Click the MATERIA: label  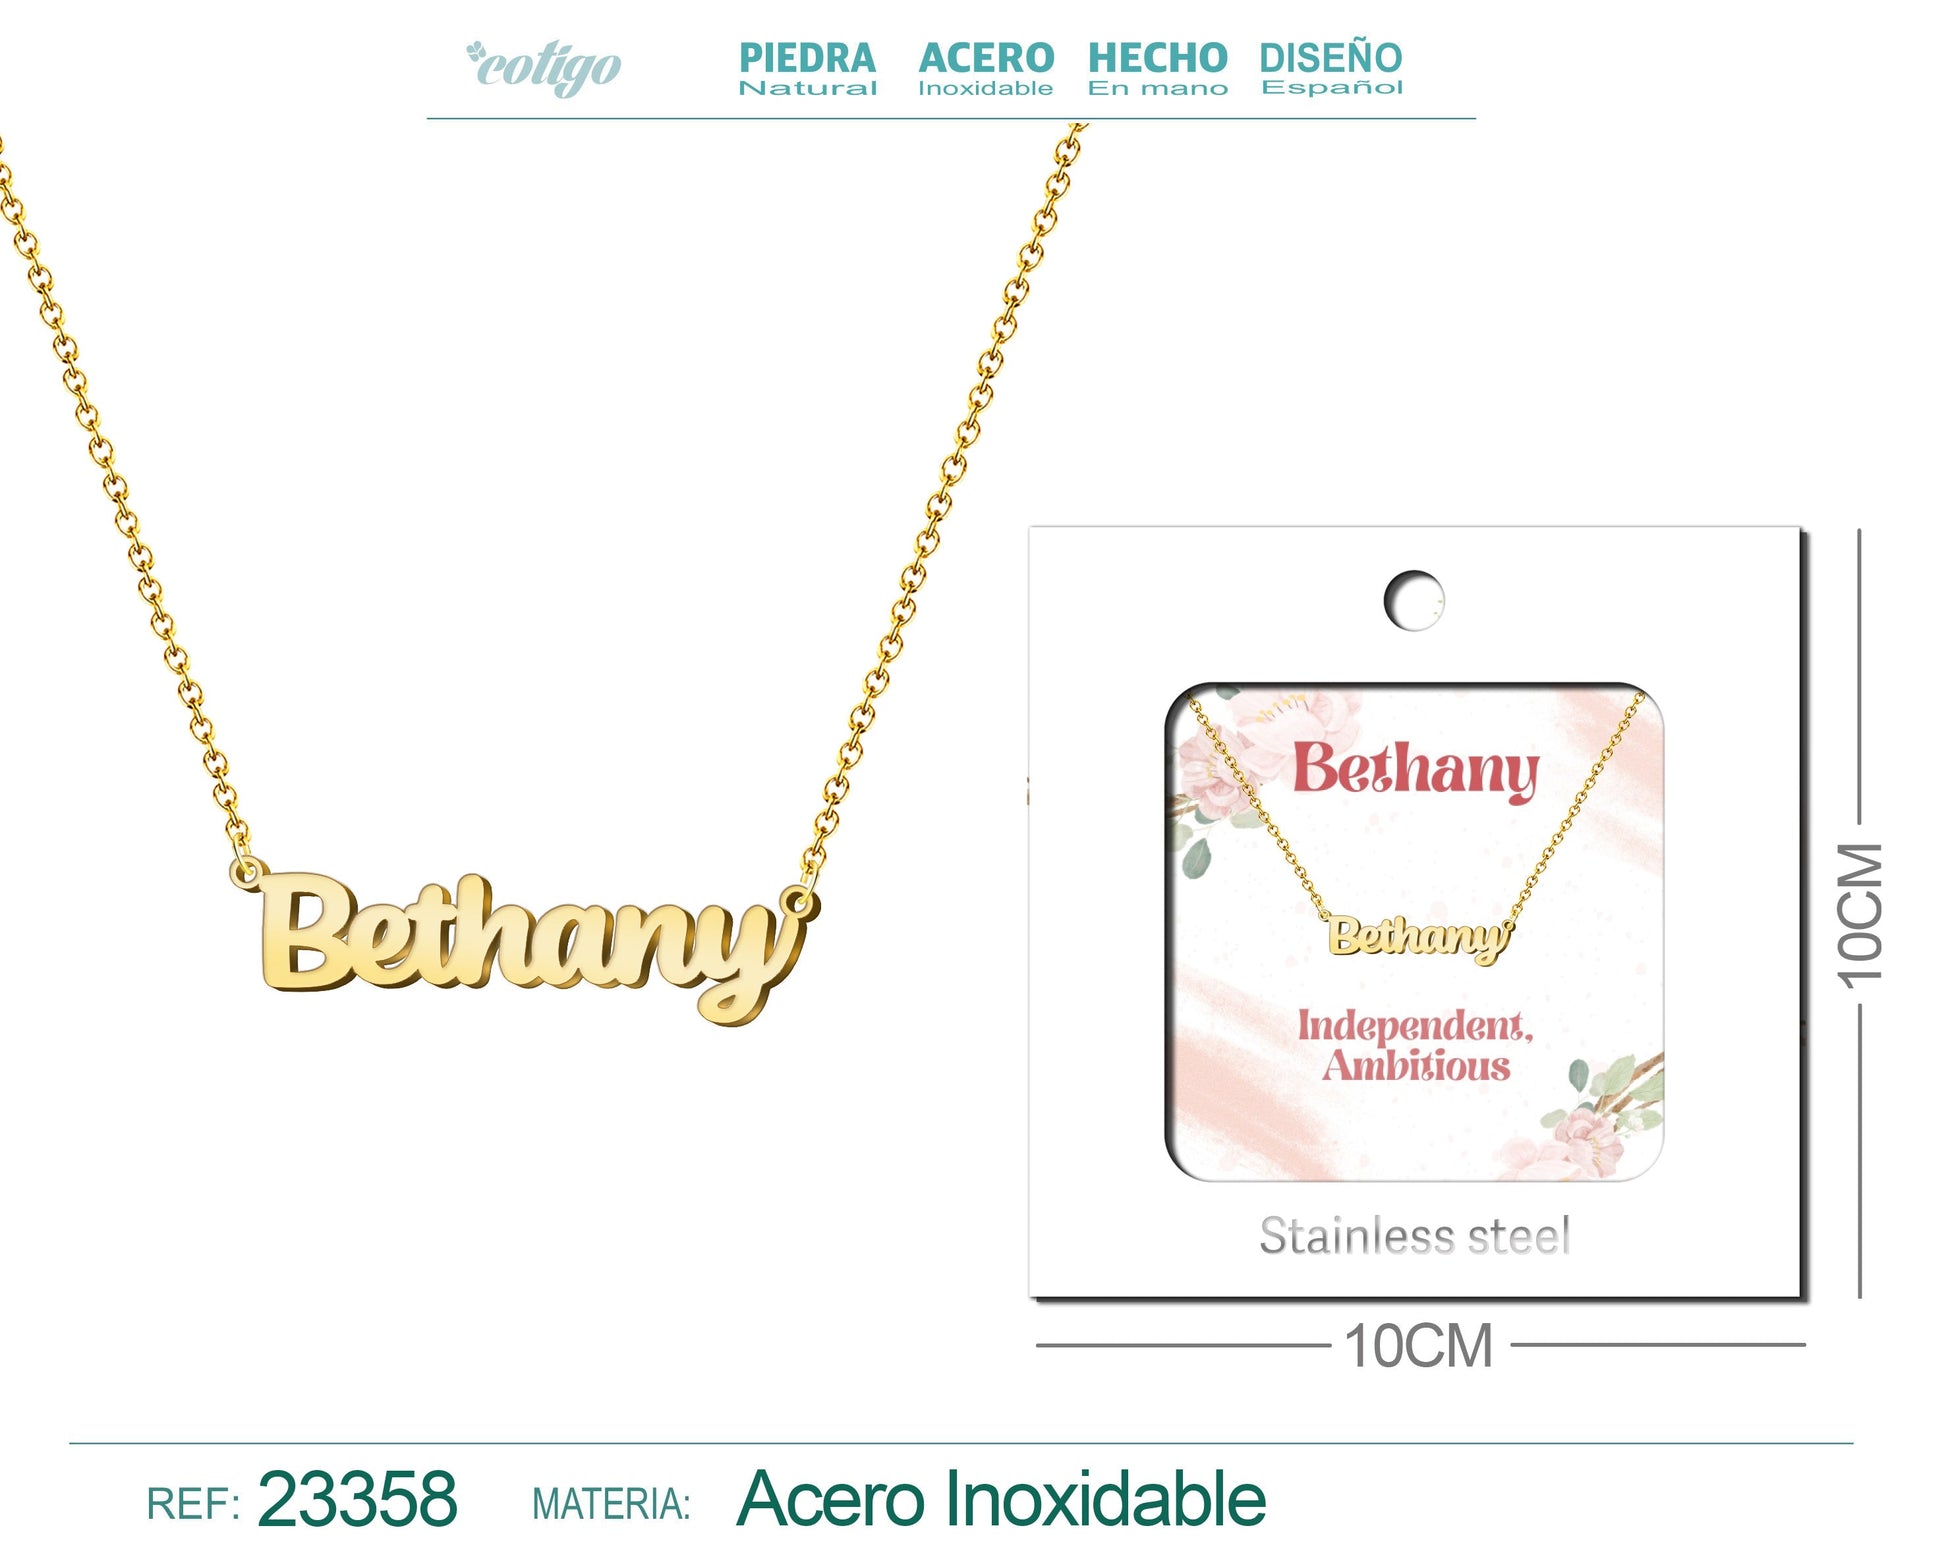(611, 1505)
